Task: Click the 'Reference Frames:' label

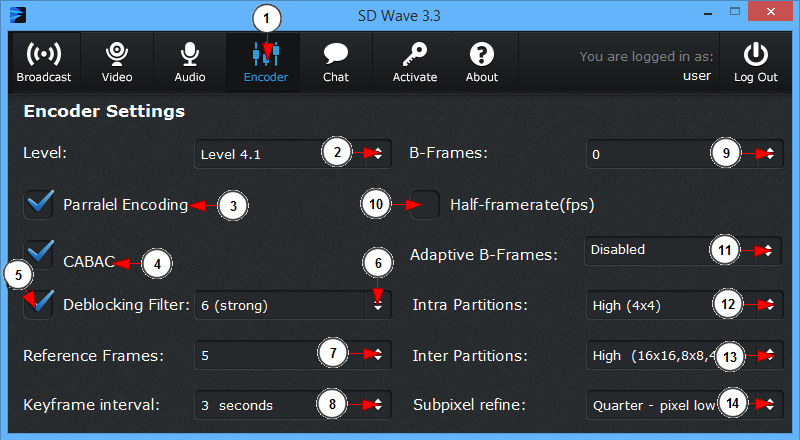Action: tap(93, 355)
